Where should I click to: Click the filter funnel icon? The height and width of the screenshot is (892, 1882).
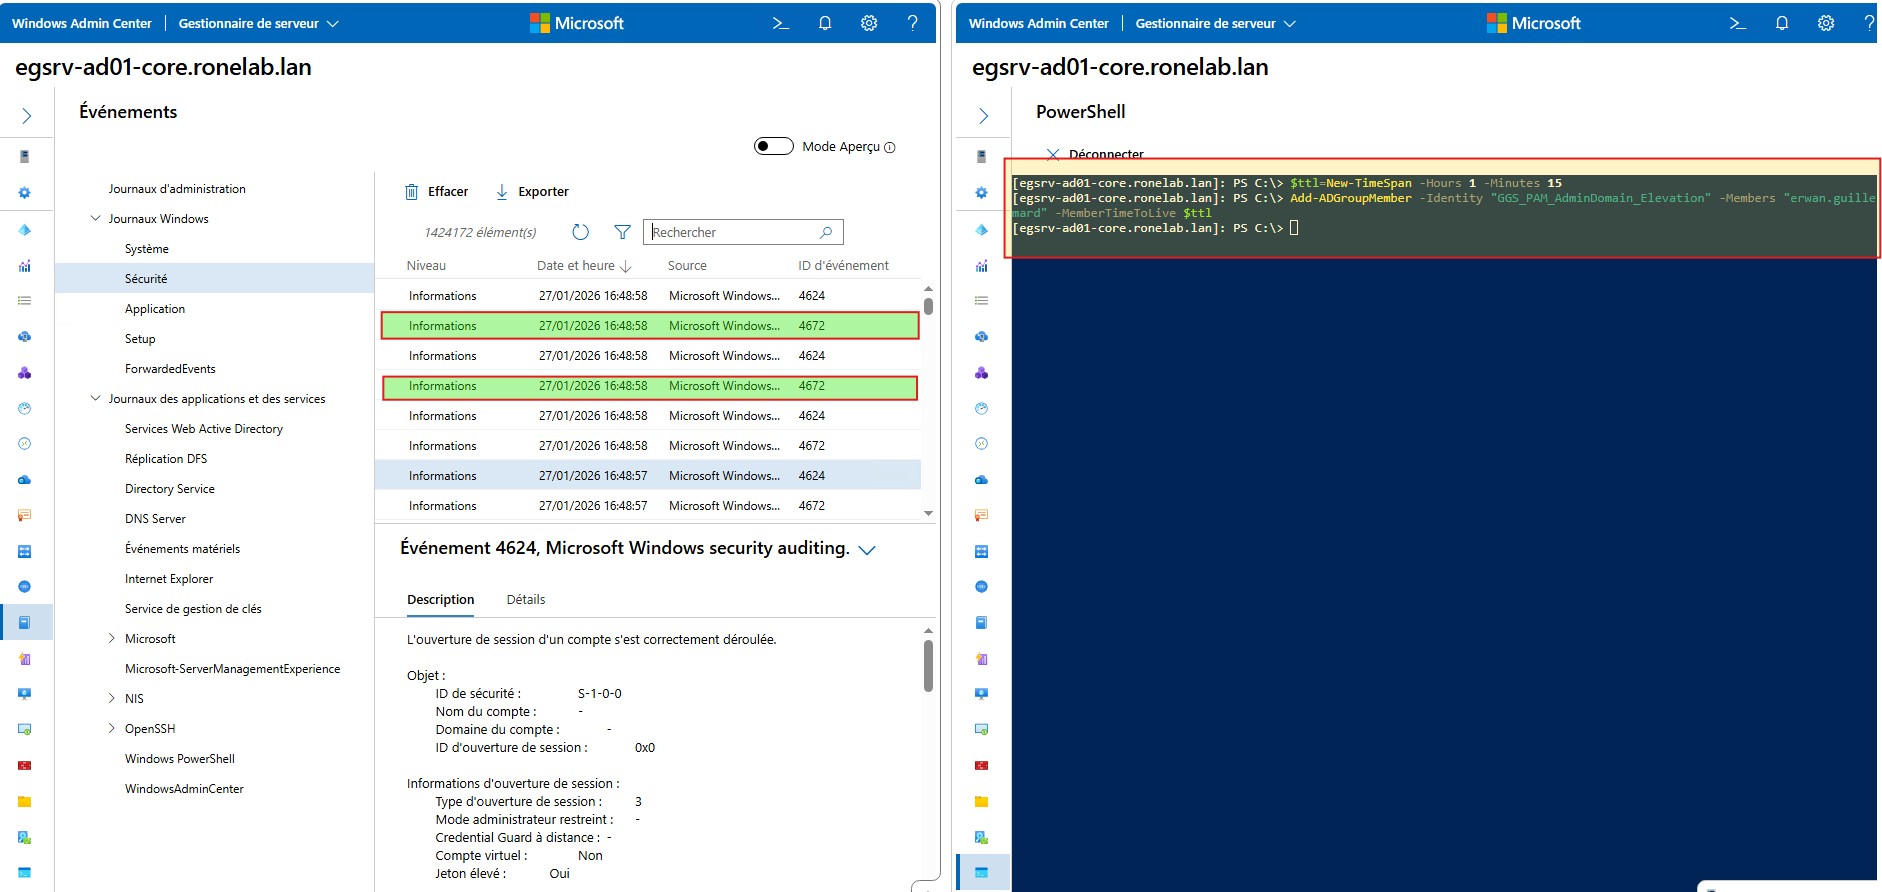point(622,232)
